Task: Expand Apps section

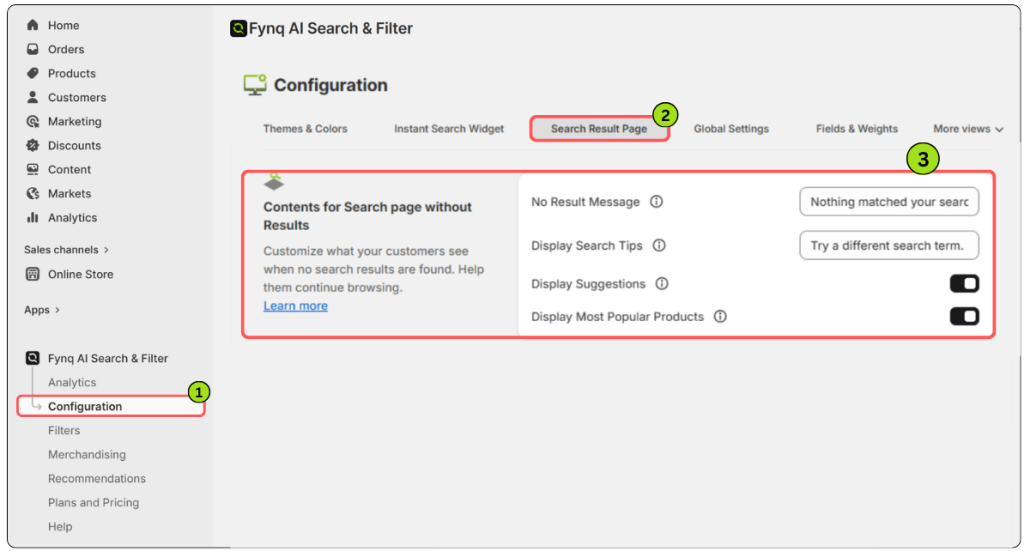Action: click(x=42, y=309)
